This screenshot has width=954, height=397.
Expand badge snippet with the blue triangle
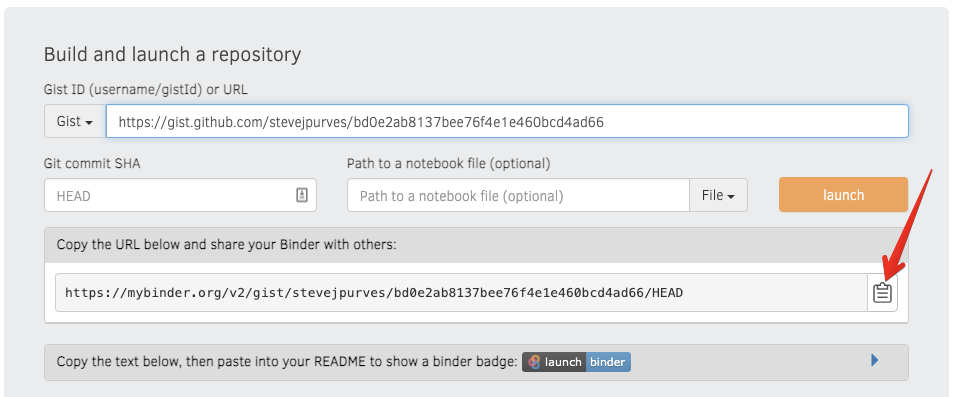(x=875, y=361)
